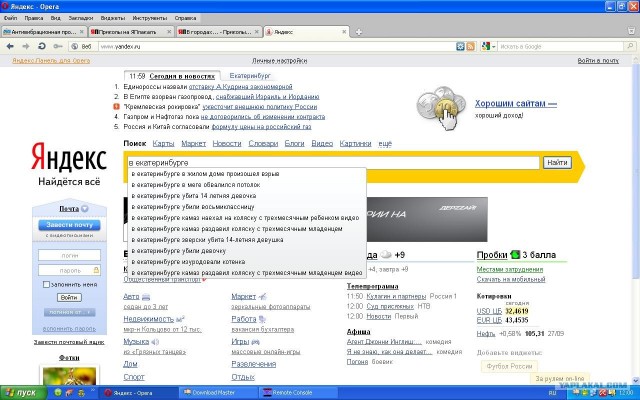Reload the page with the refresh icon
This screenshot has height=400, width=640.
click(x=42, y=47)
